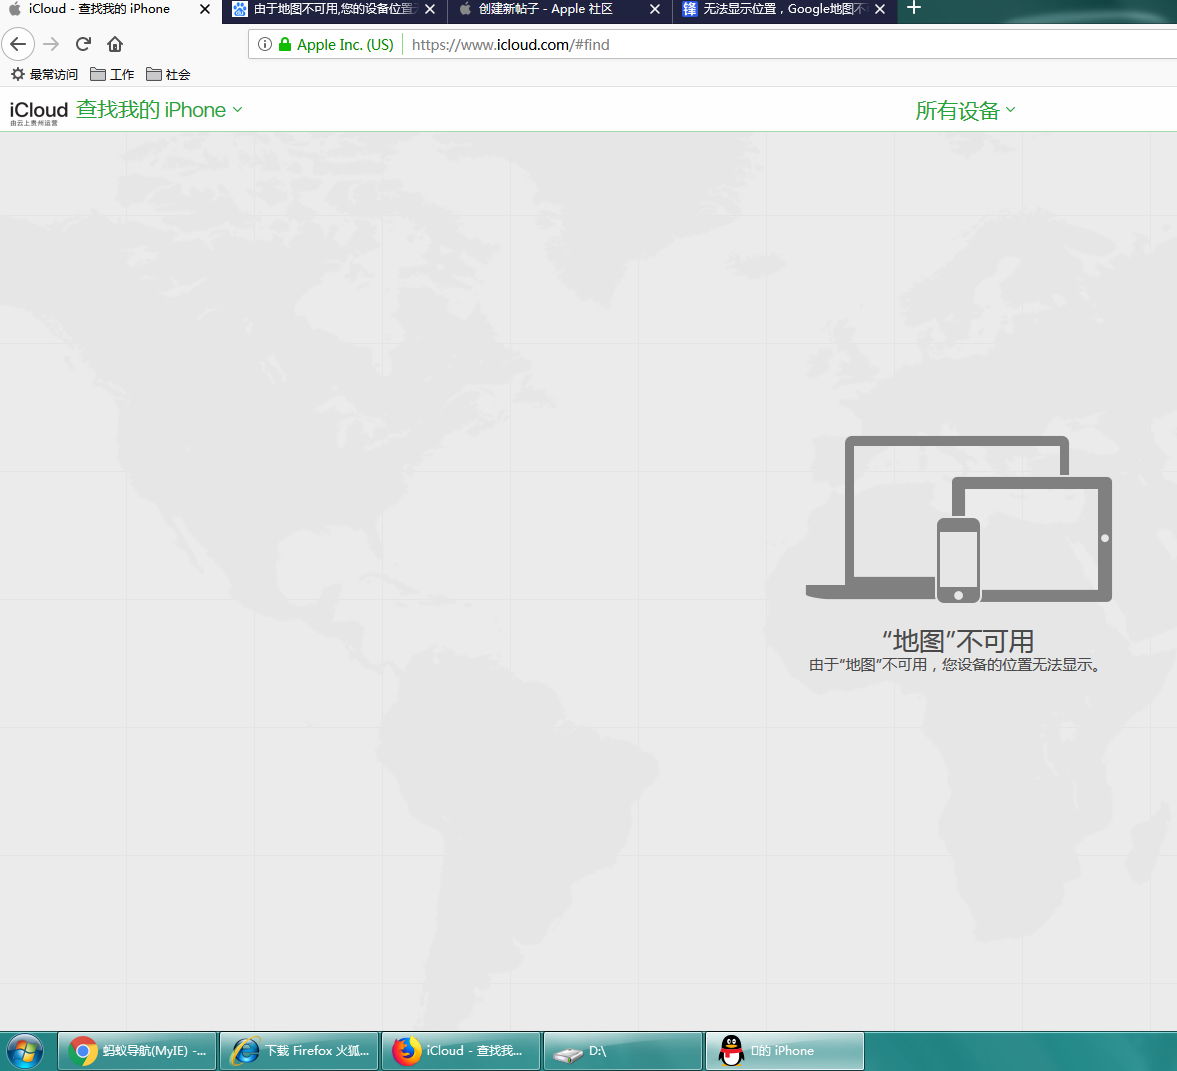Click the reload page icon
Viewport: 1177px width, 1071px height.
click(84, 44)
